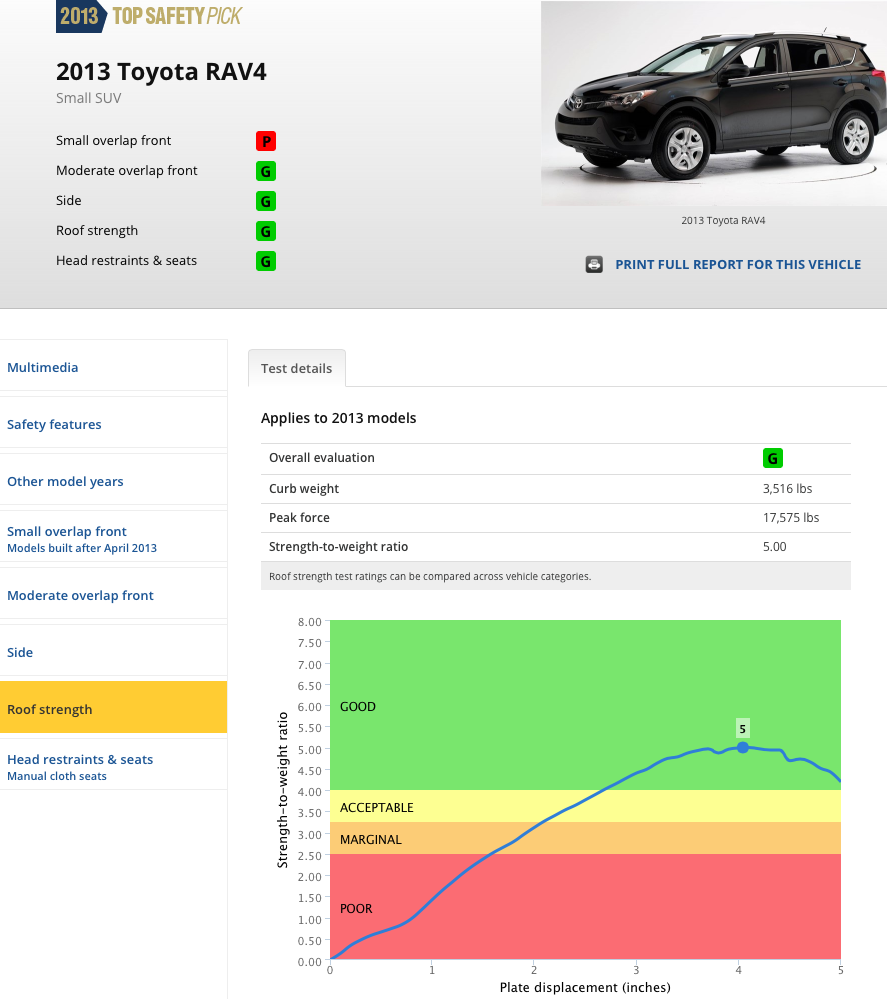Click the POOR zone label in chart

356,909
